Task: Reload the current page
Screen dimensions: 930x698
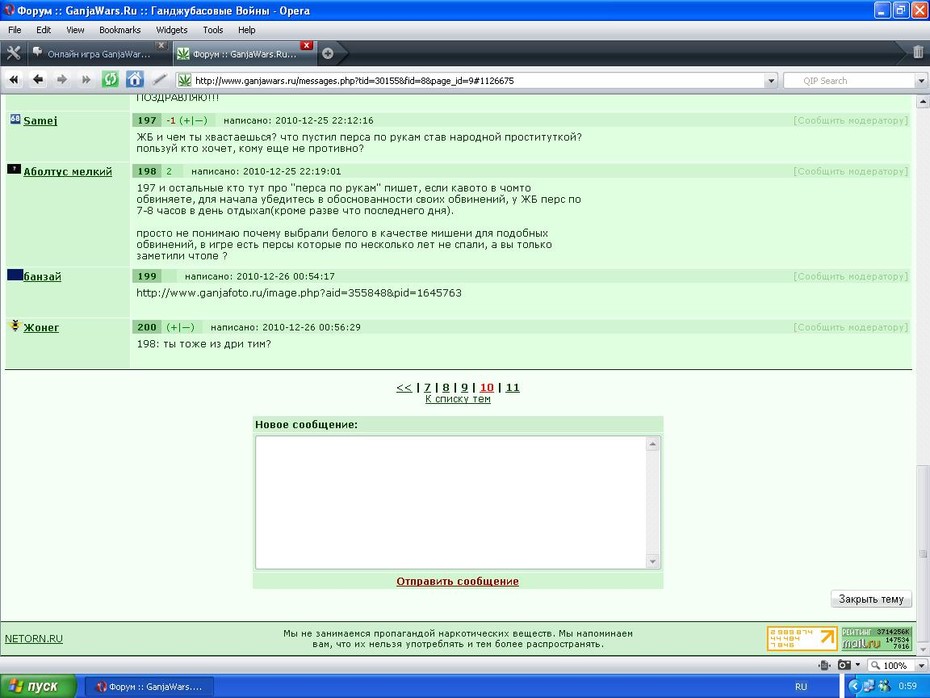Action: [x=110, y=79]
